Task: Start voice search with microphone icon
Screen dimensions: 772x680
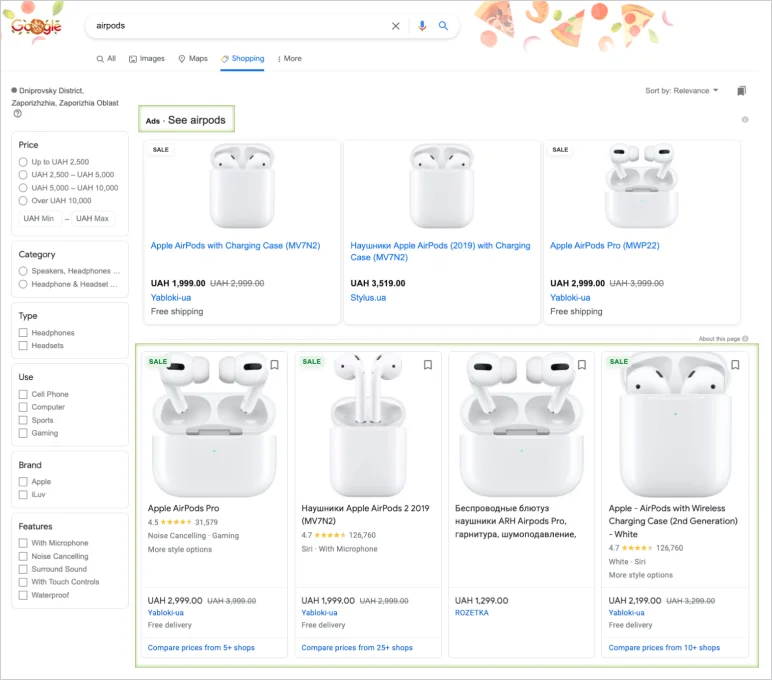Action: 422,26
